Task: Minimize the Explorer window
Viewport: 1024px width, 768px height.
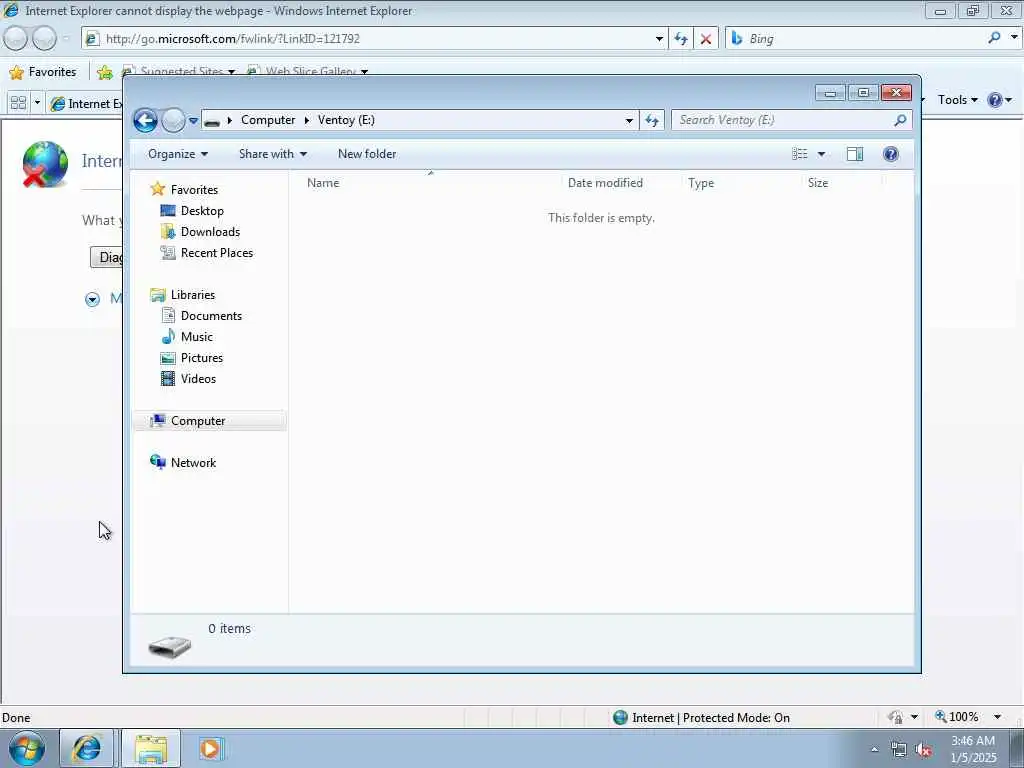Action: [x=830, y=93]
